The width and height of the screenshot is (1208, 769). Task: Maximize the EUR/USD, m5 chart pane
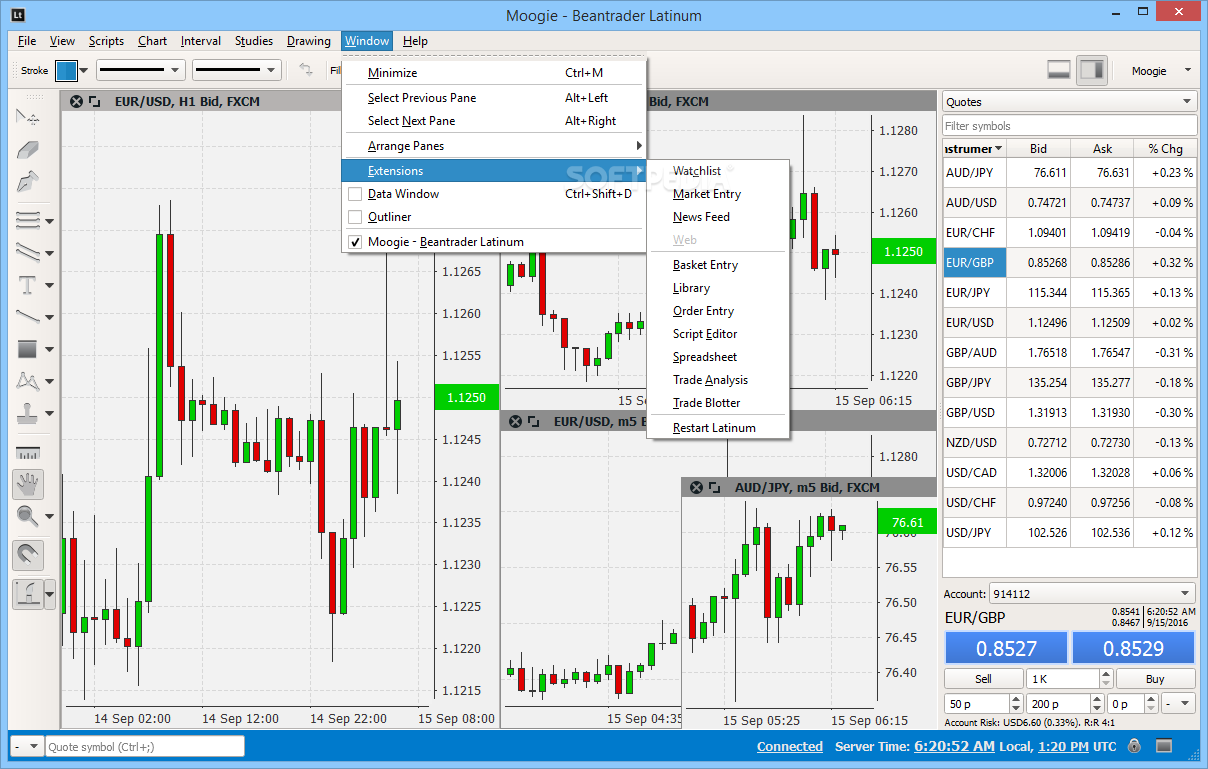[534, 422]
